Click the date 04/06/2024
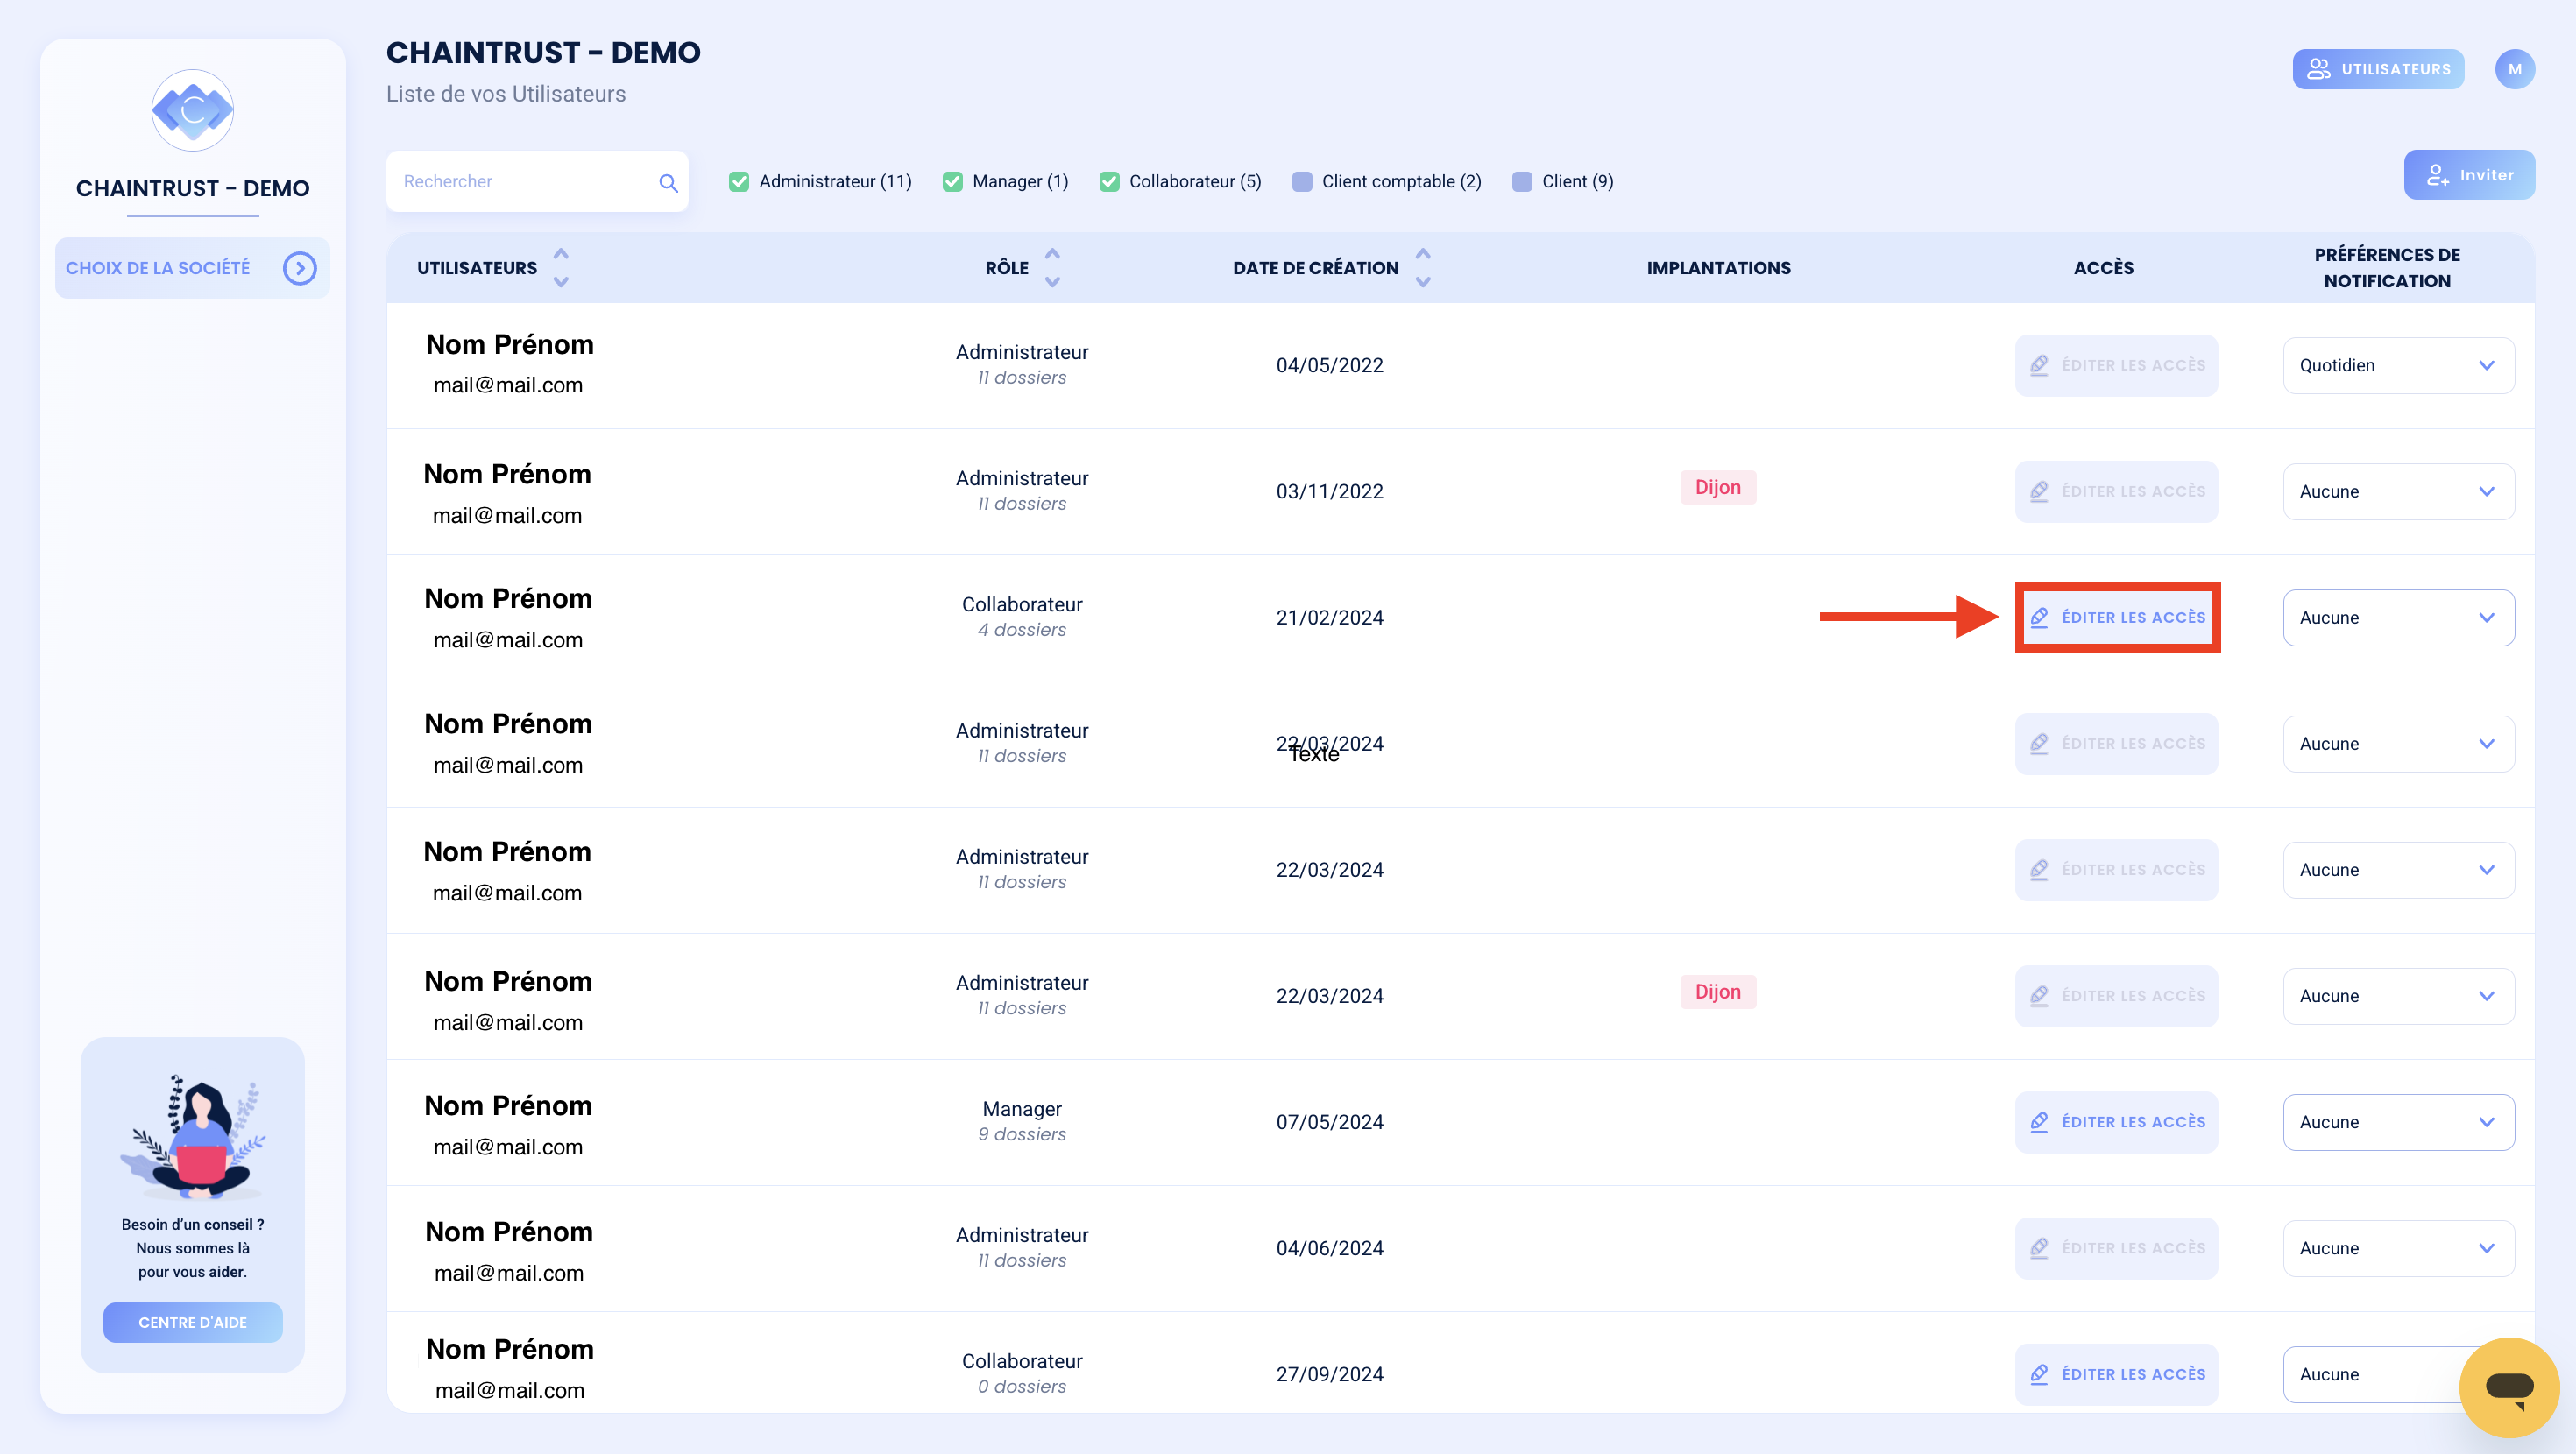Viewport: 2576px width, 1454px height. click(x=1329, y=1248)
